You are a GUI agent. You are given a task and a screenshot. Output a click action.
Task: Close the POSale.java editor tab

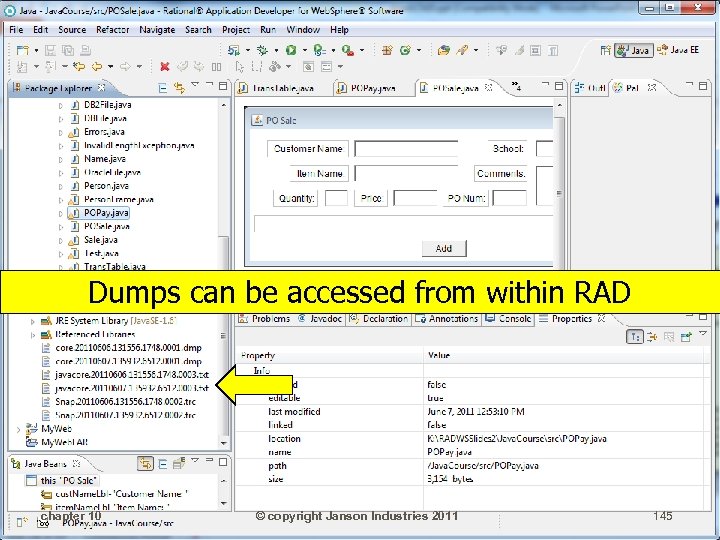(489, 87)
